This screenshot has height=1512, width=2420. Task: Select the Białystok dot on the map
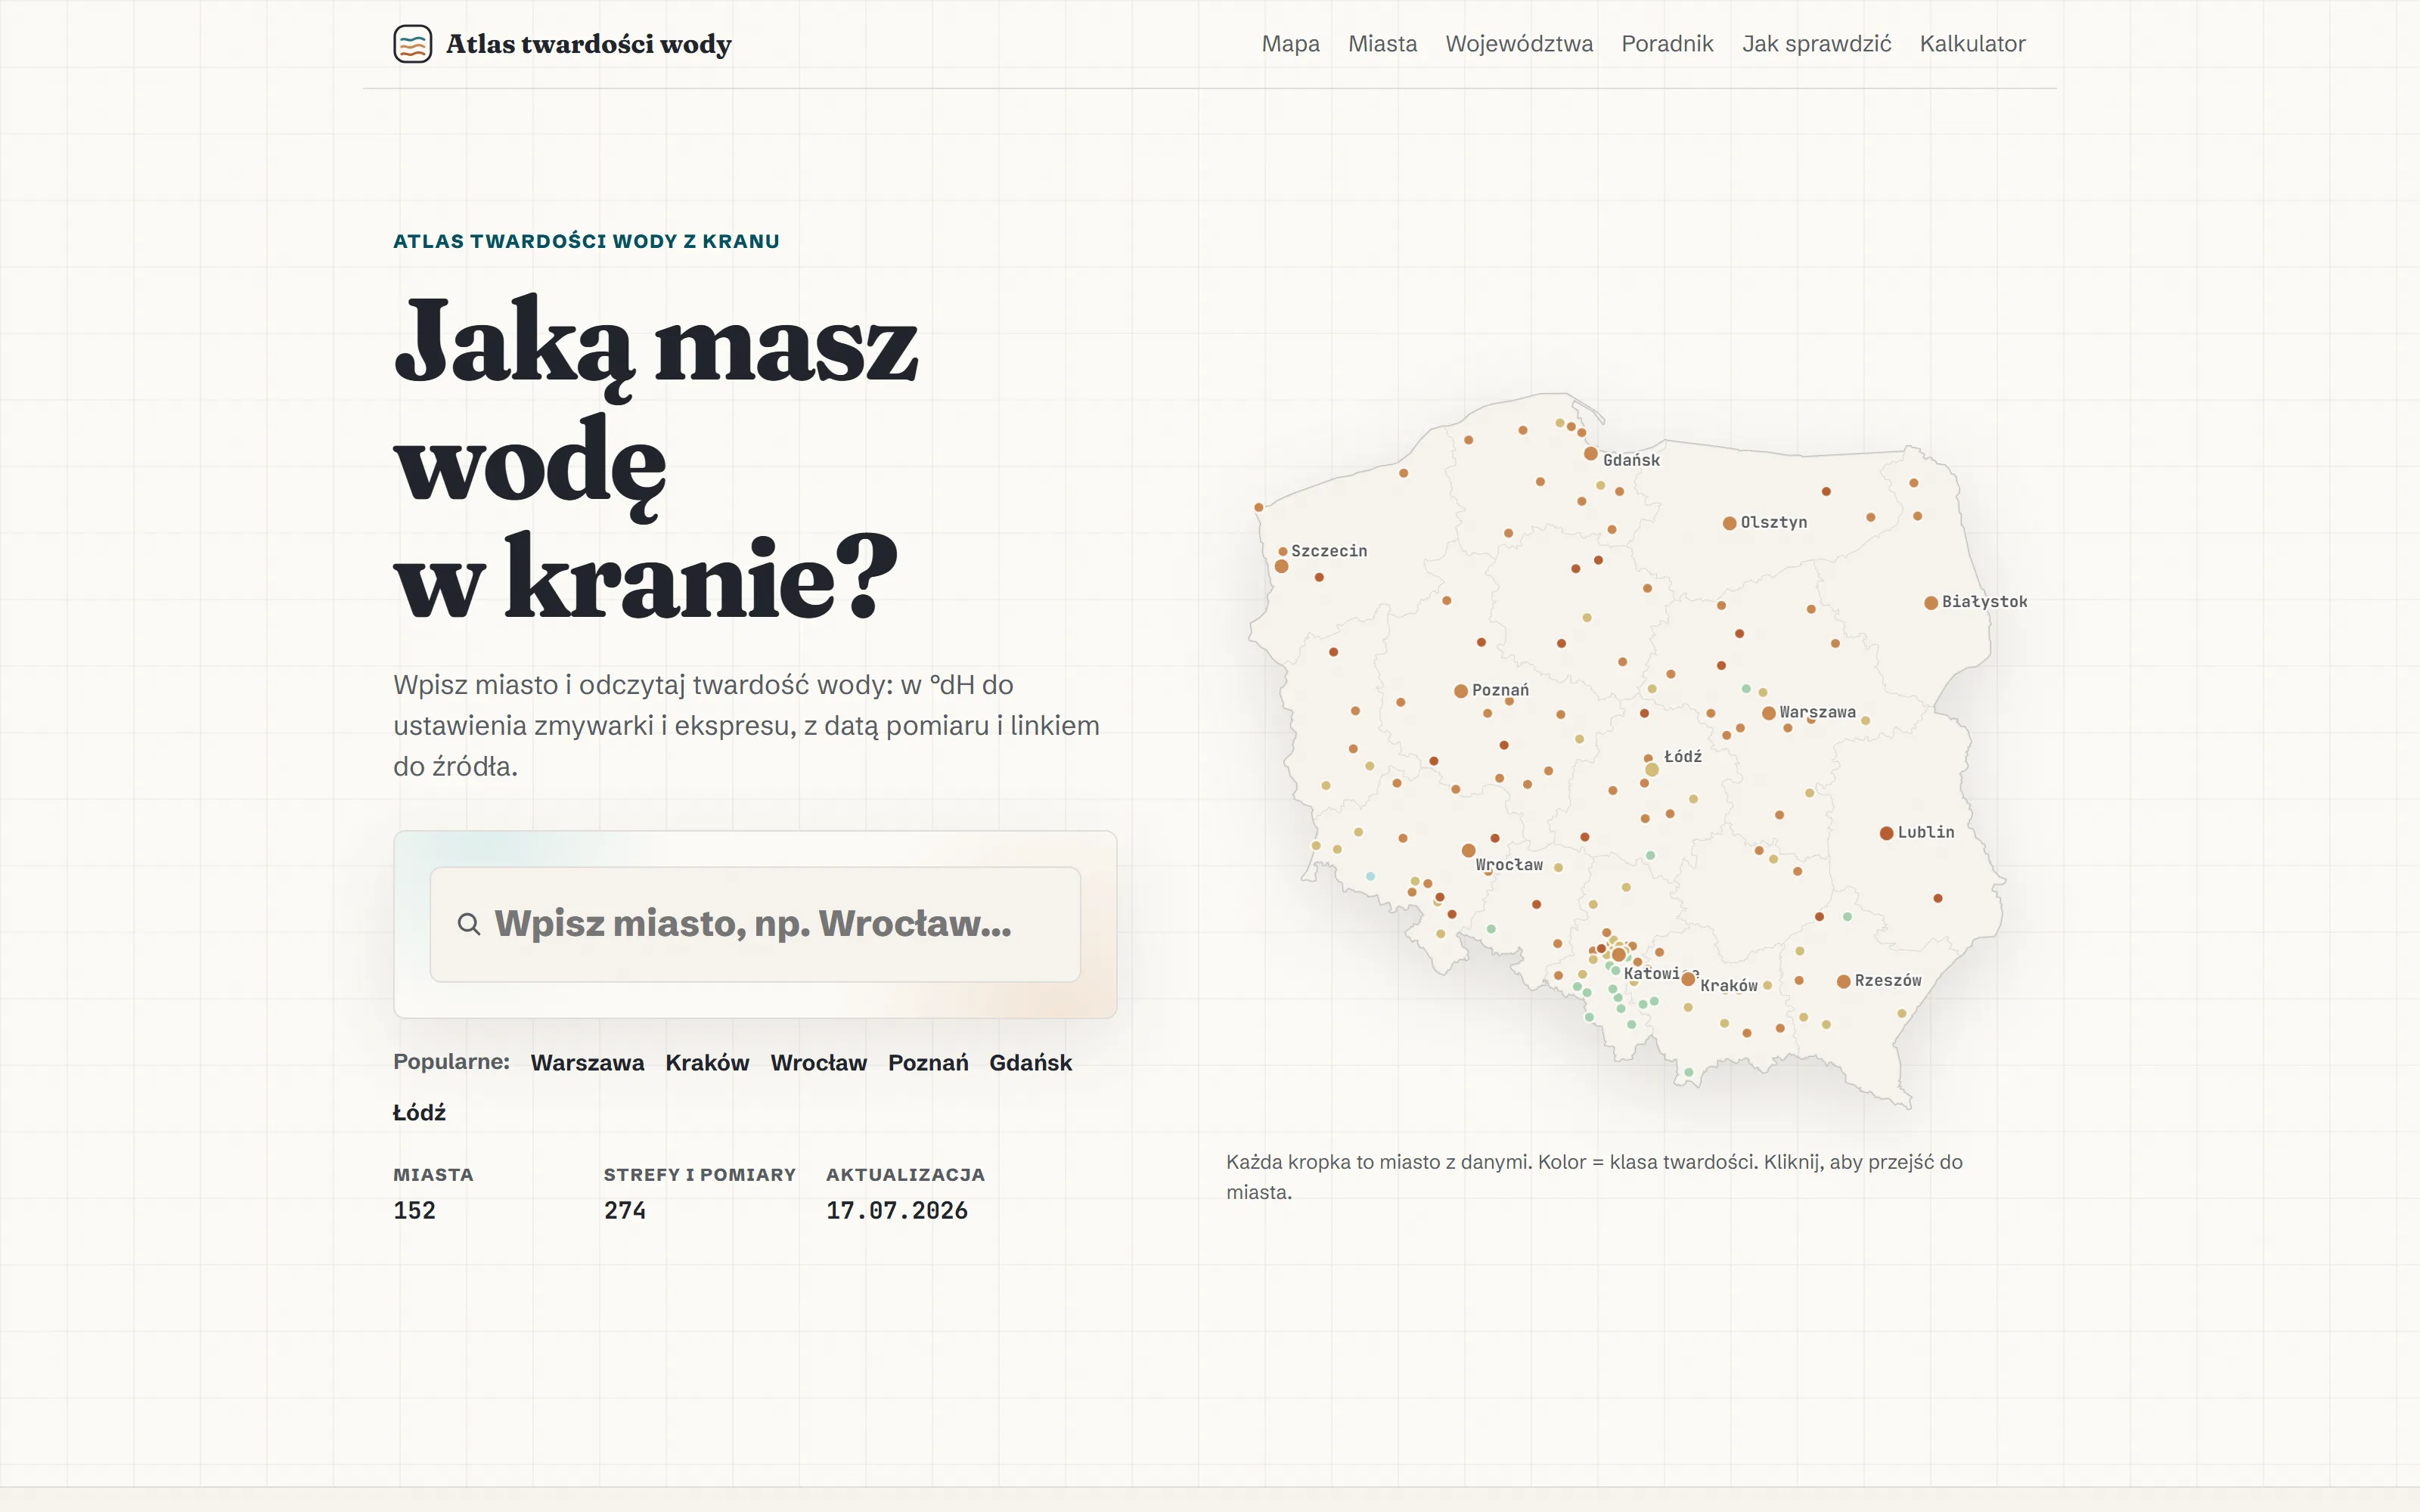(1931, 602)
